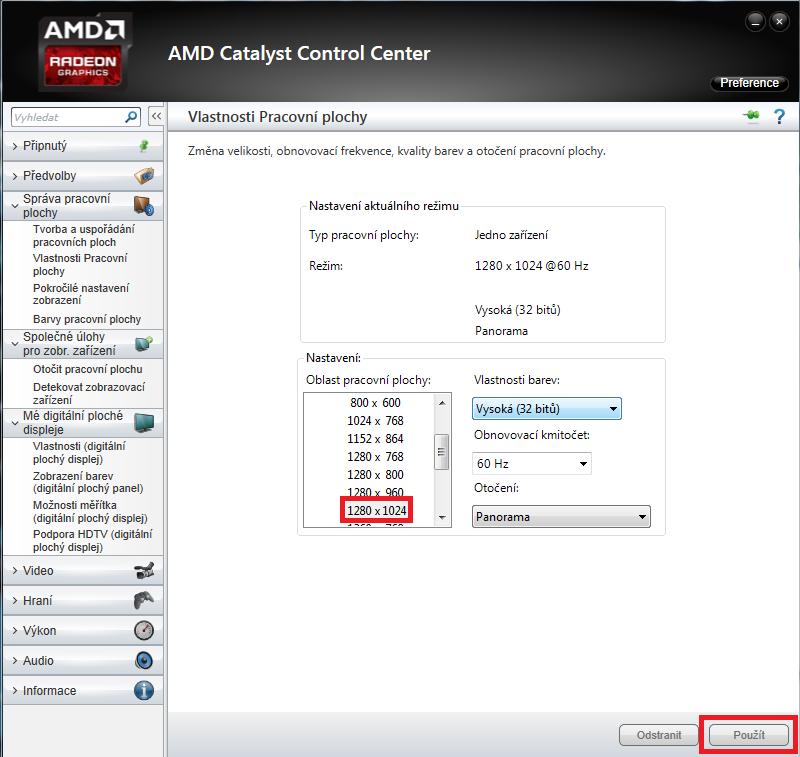Viewport: 800px width, 757px height.
Task: Click the green pin icon in the page header
Action: tap(751, 116)
